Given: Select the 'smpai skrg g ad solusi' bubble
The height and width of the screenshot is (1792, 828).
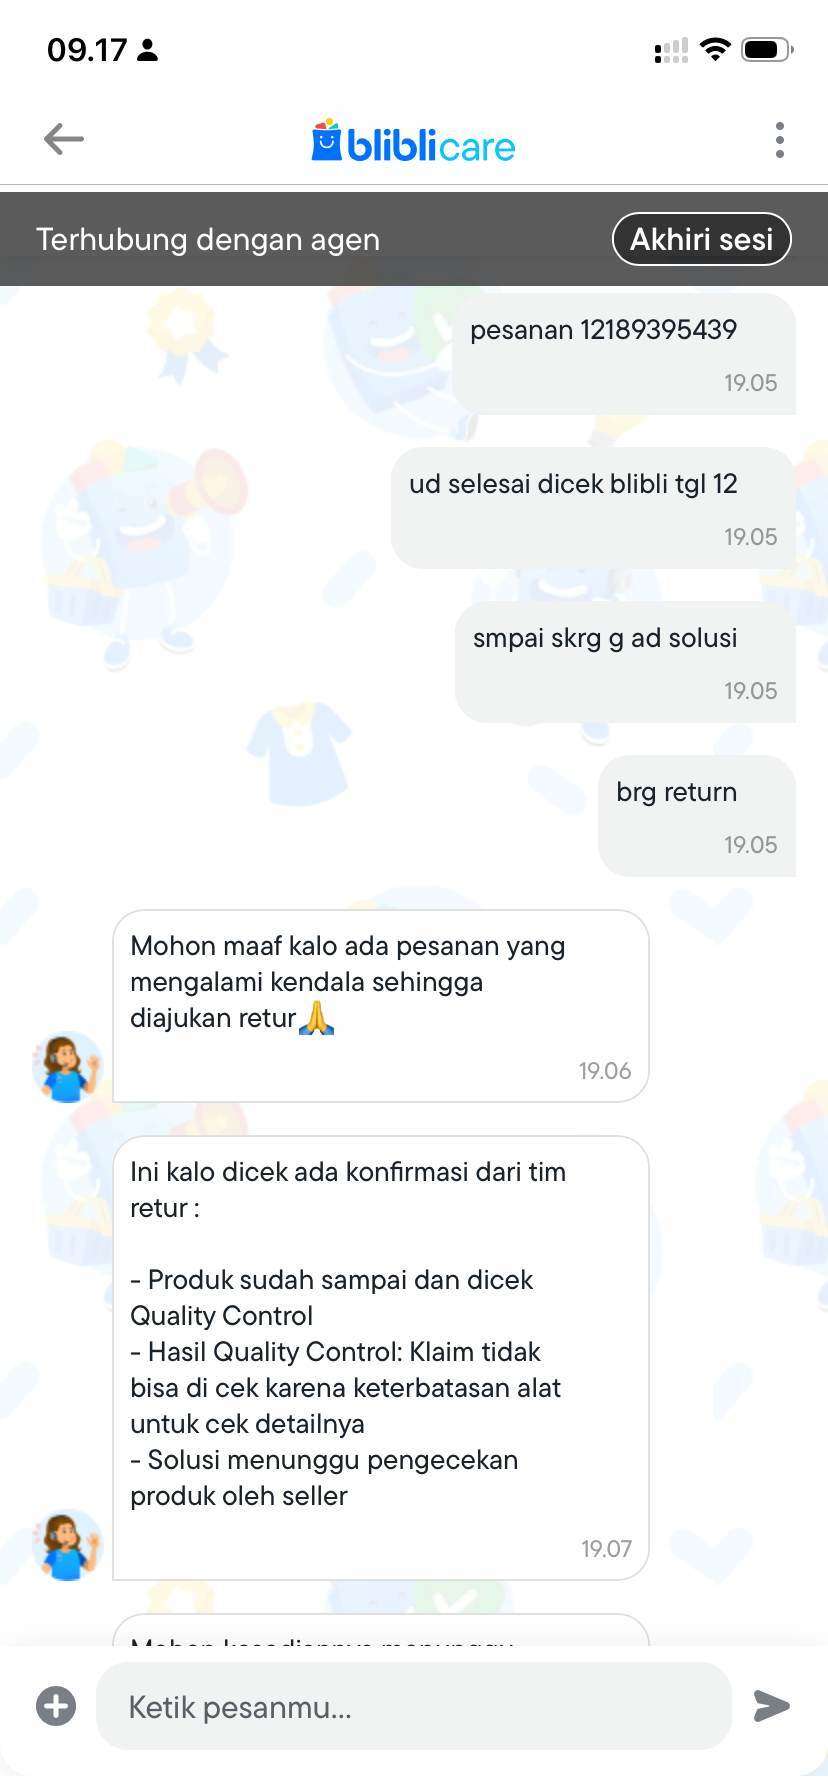Looking at the screenshot, I should click(625, 662).
